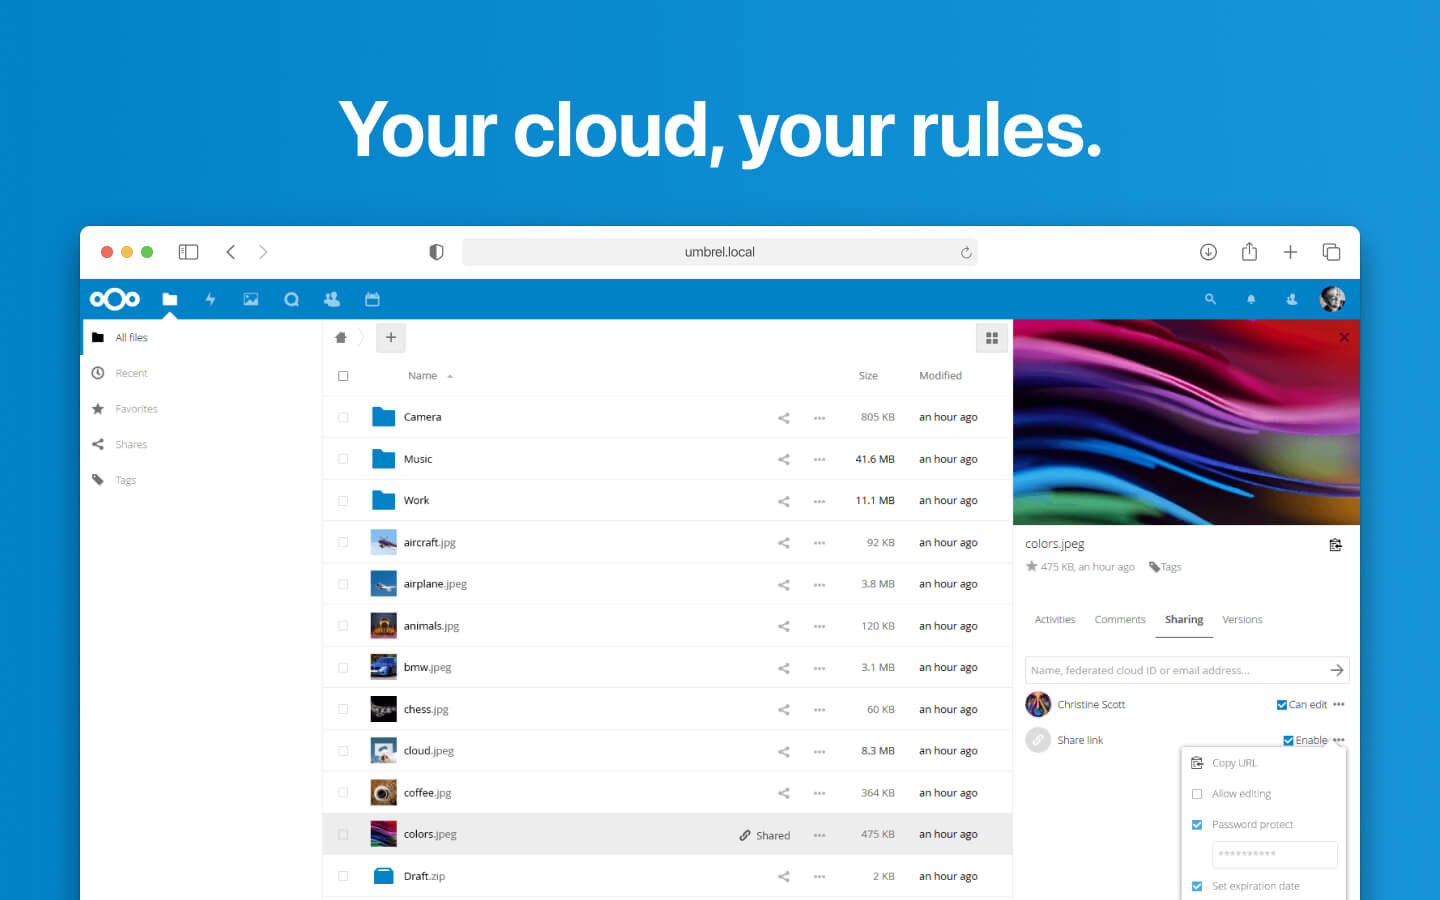
Task: Open the three-dot menu for bmw.jpeg
Action: point(819,667)
